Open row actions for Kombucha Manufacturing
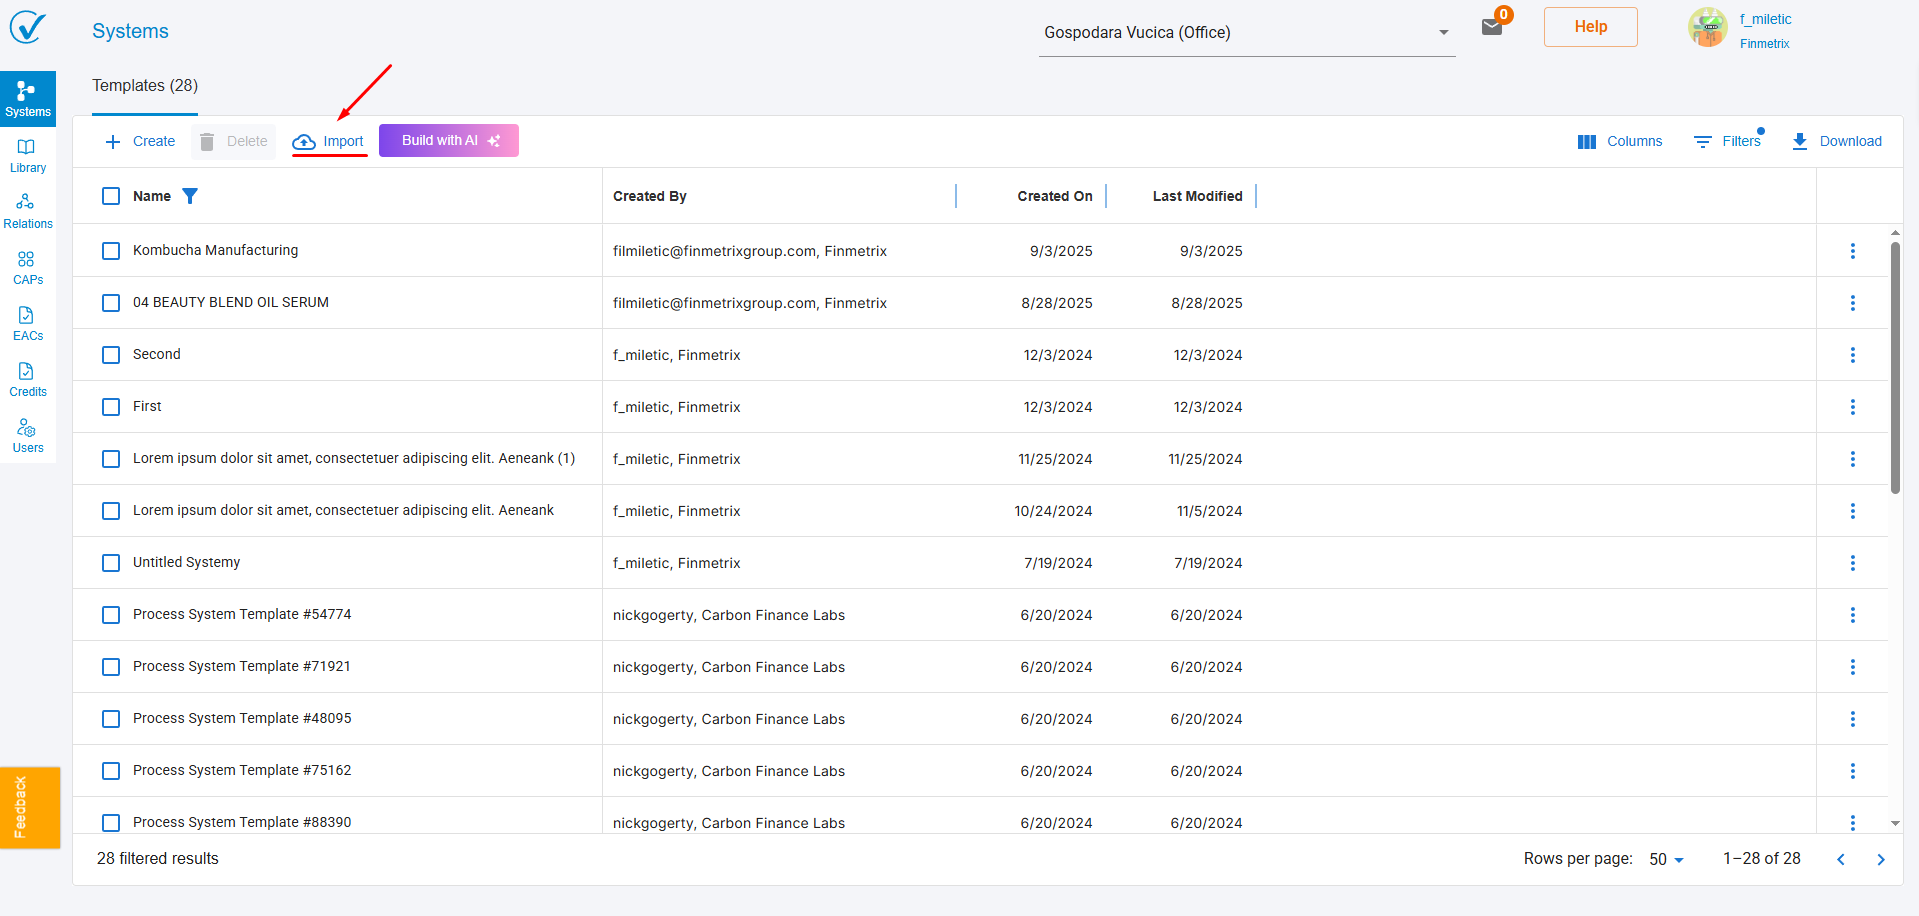This screenshot has width=1919, height=916. pos(1852,251)
